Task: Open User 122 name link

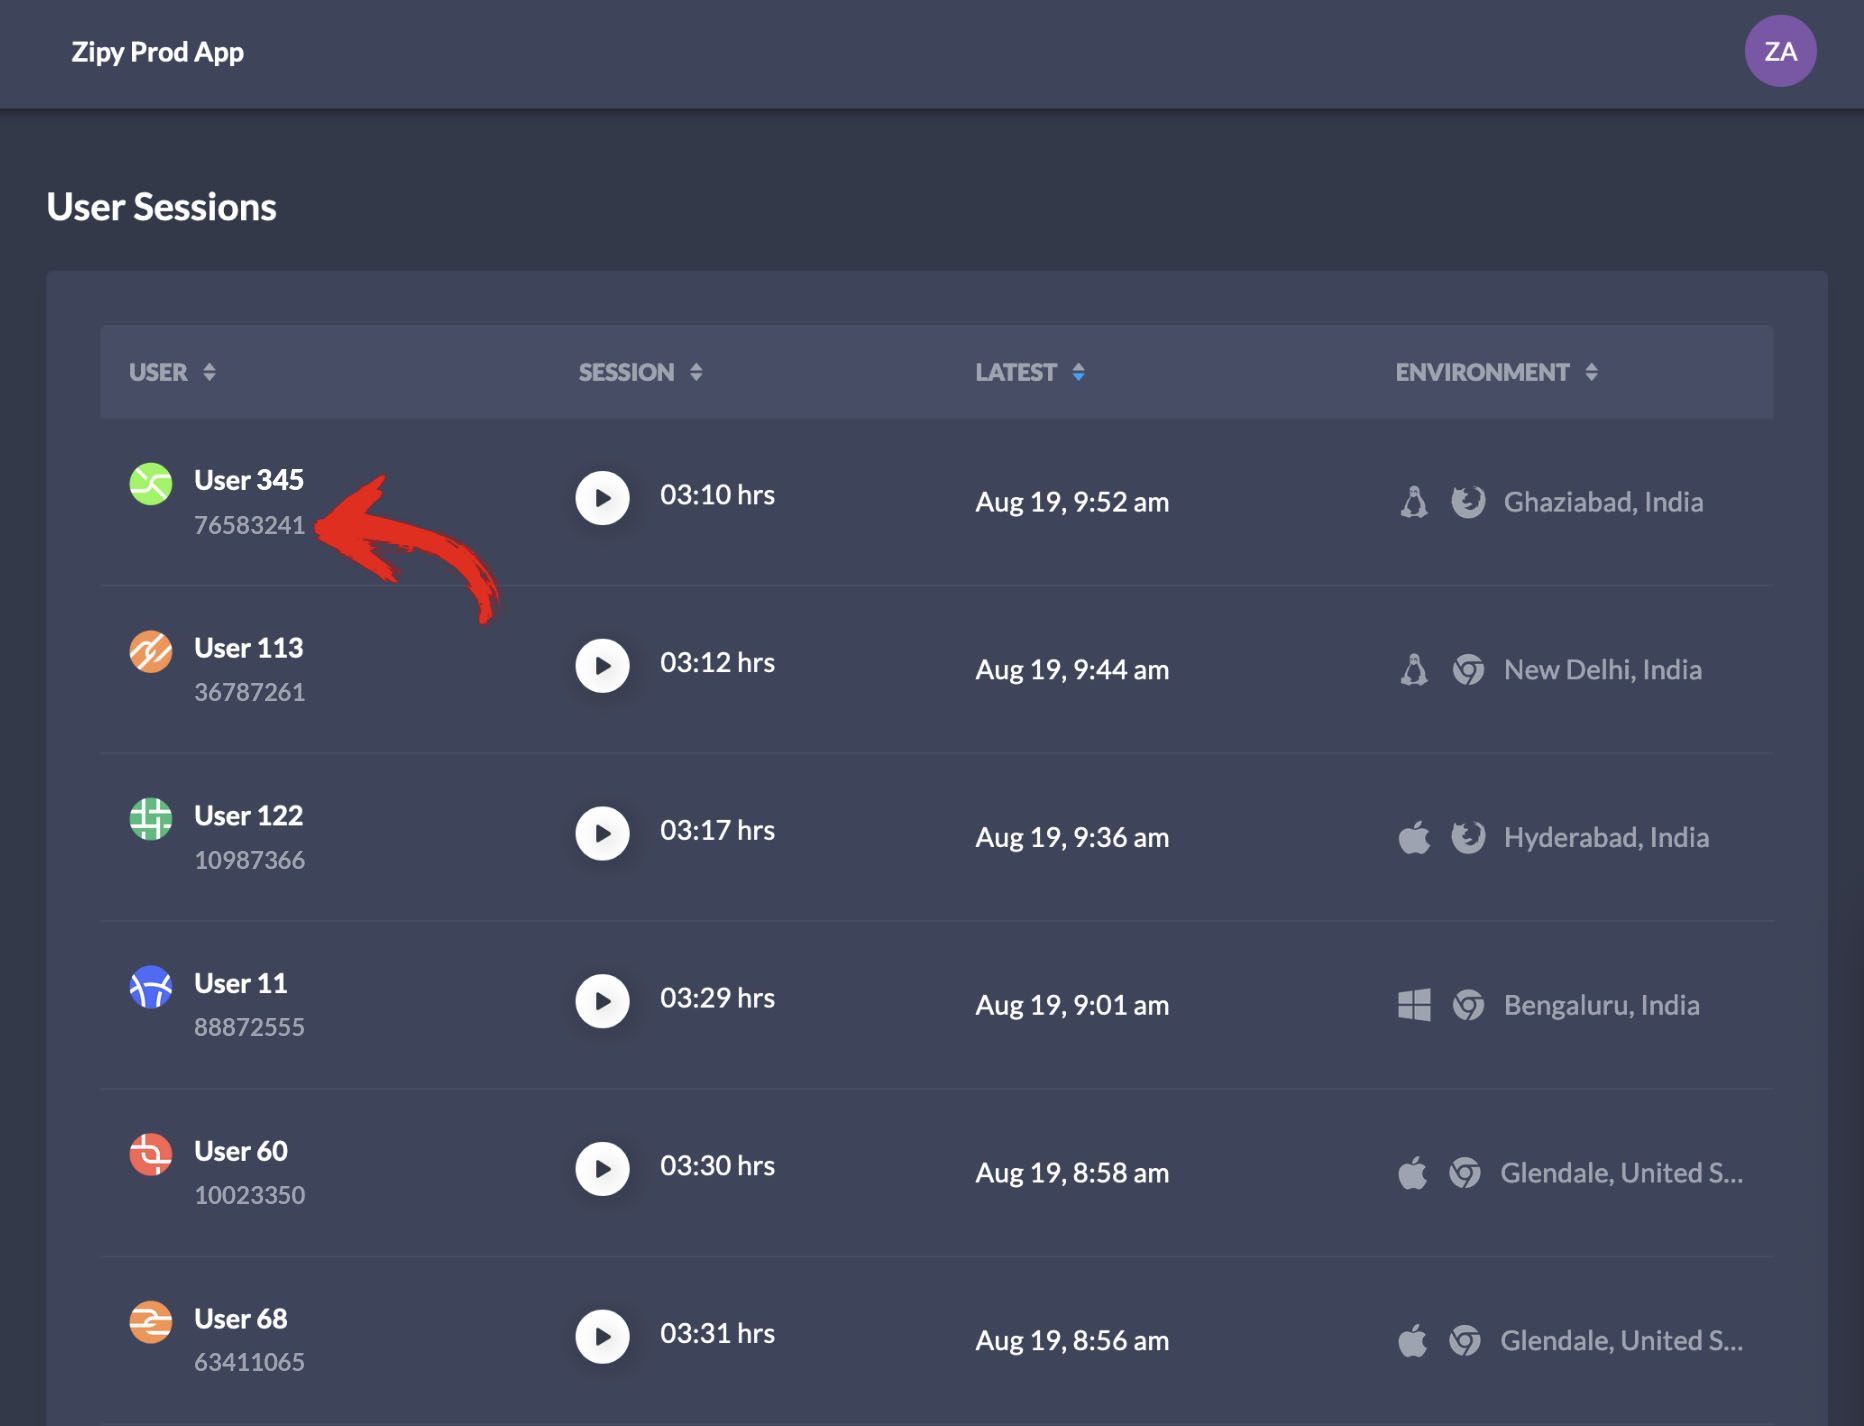Action: [249, 816]
